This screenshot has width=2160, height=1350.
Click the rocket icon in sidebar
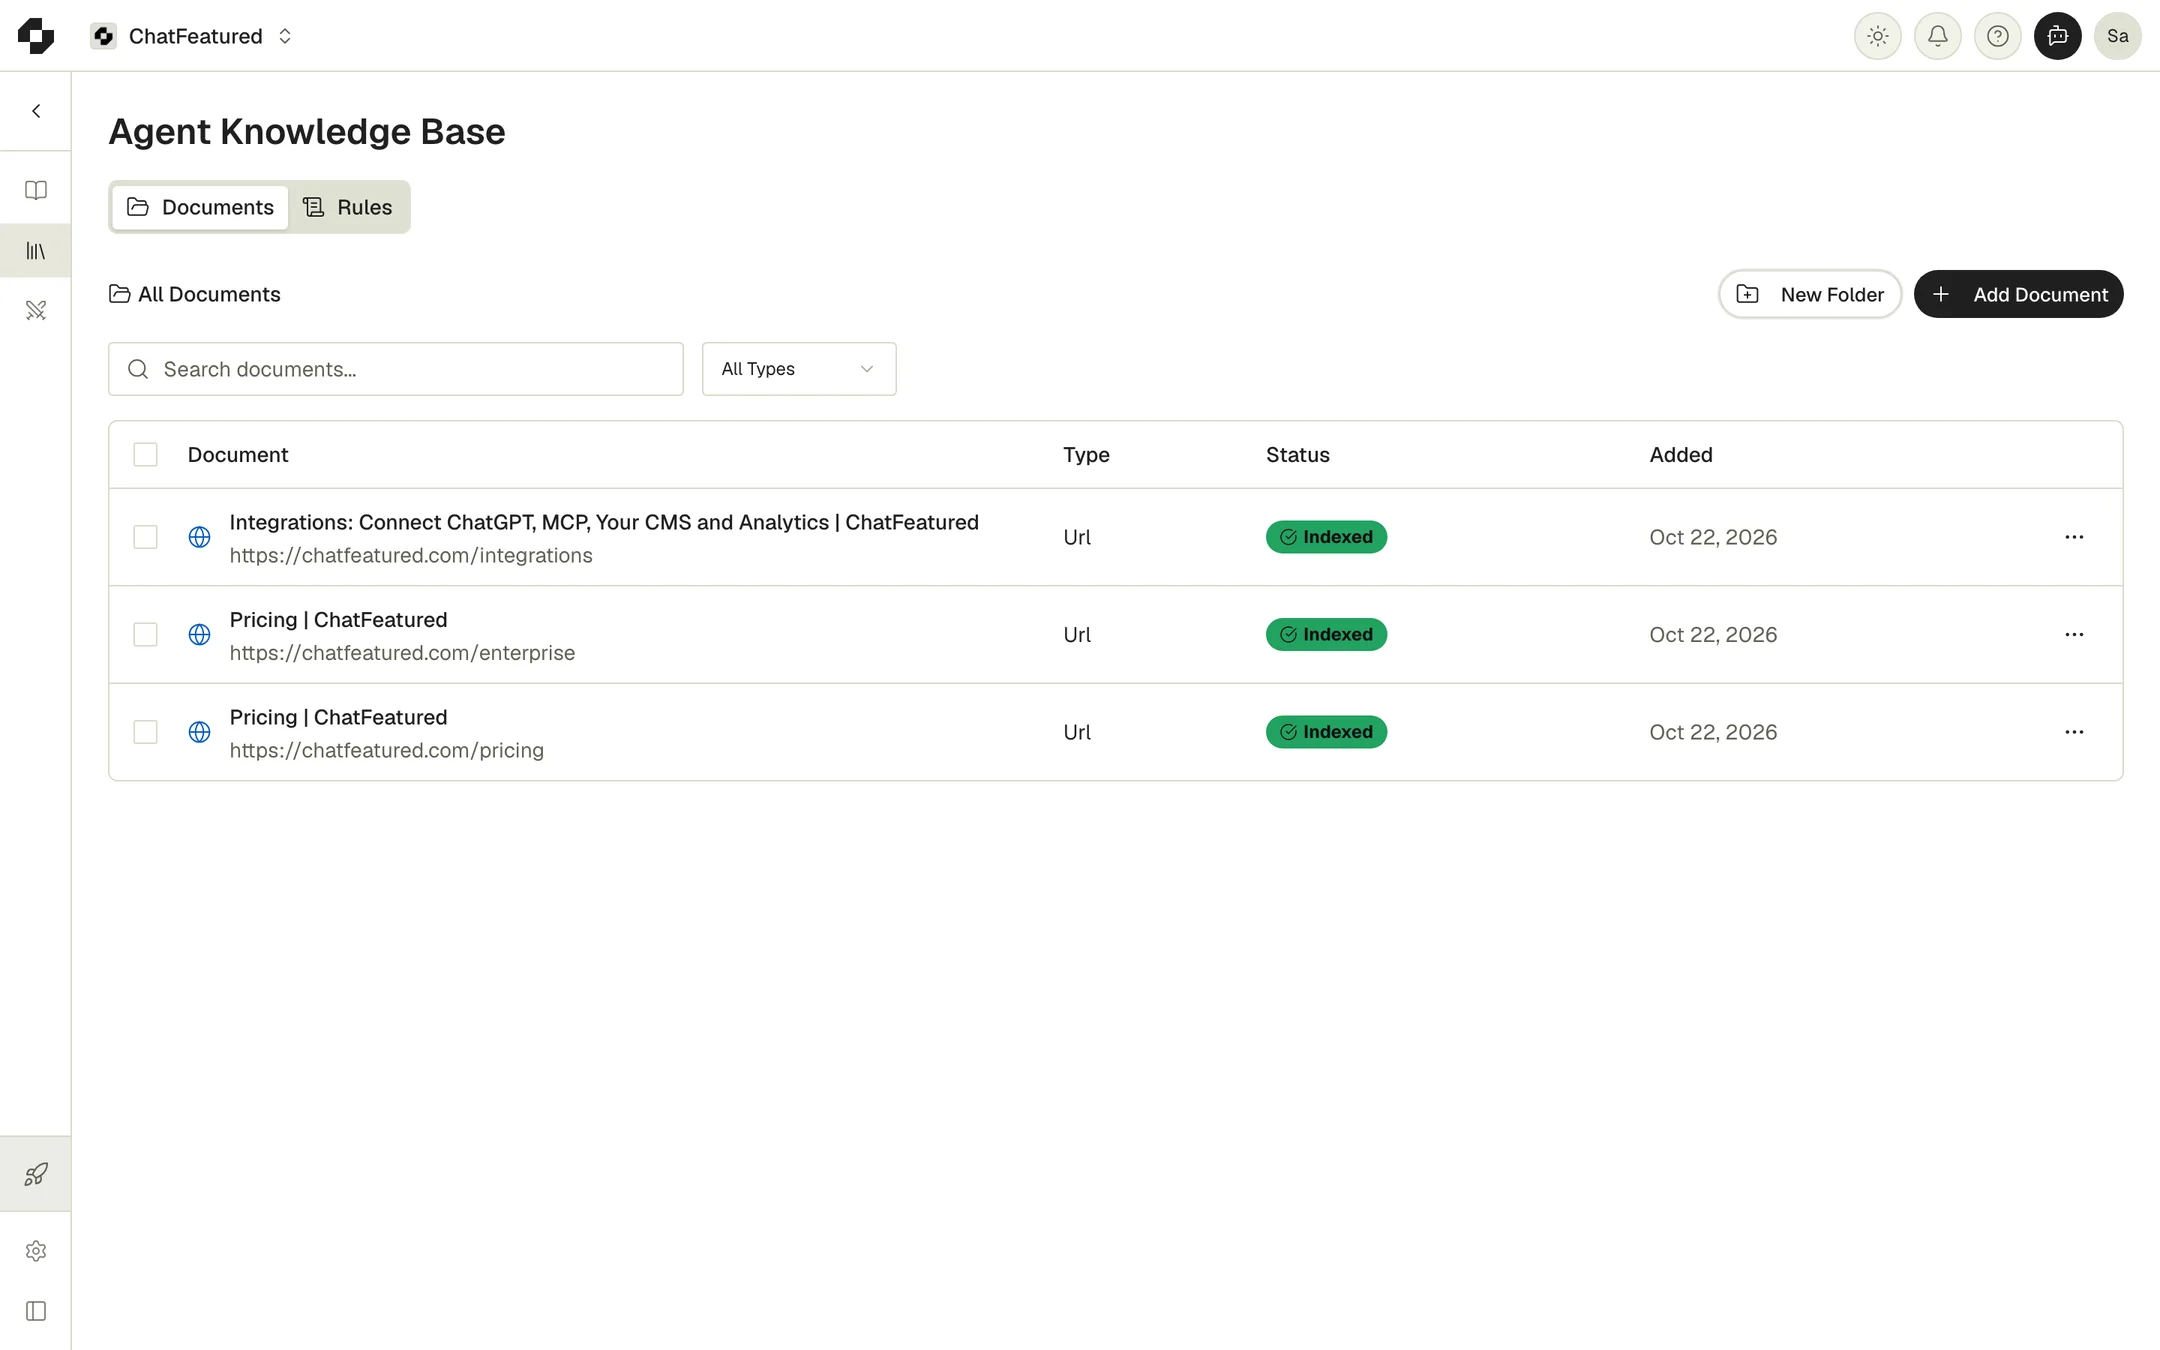(36, 1174)
